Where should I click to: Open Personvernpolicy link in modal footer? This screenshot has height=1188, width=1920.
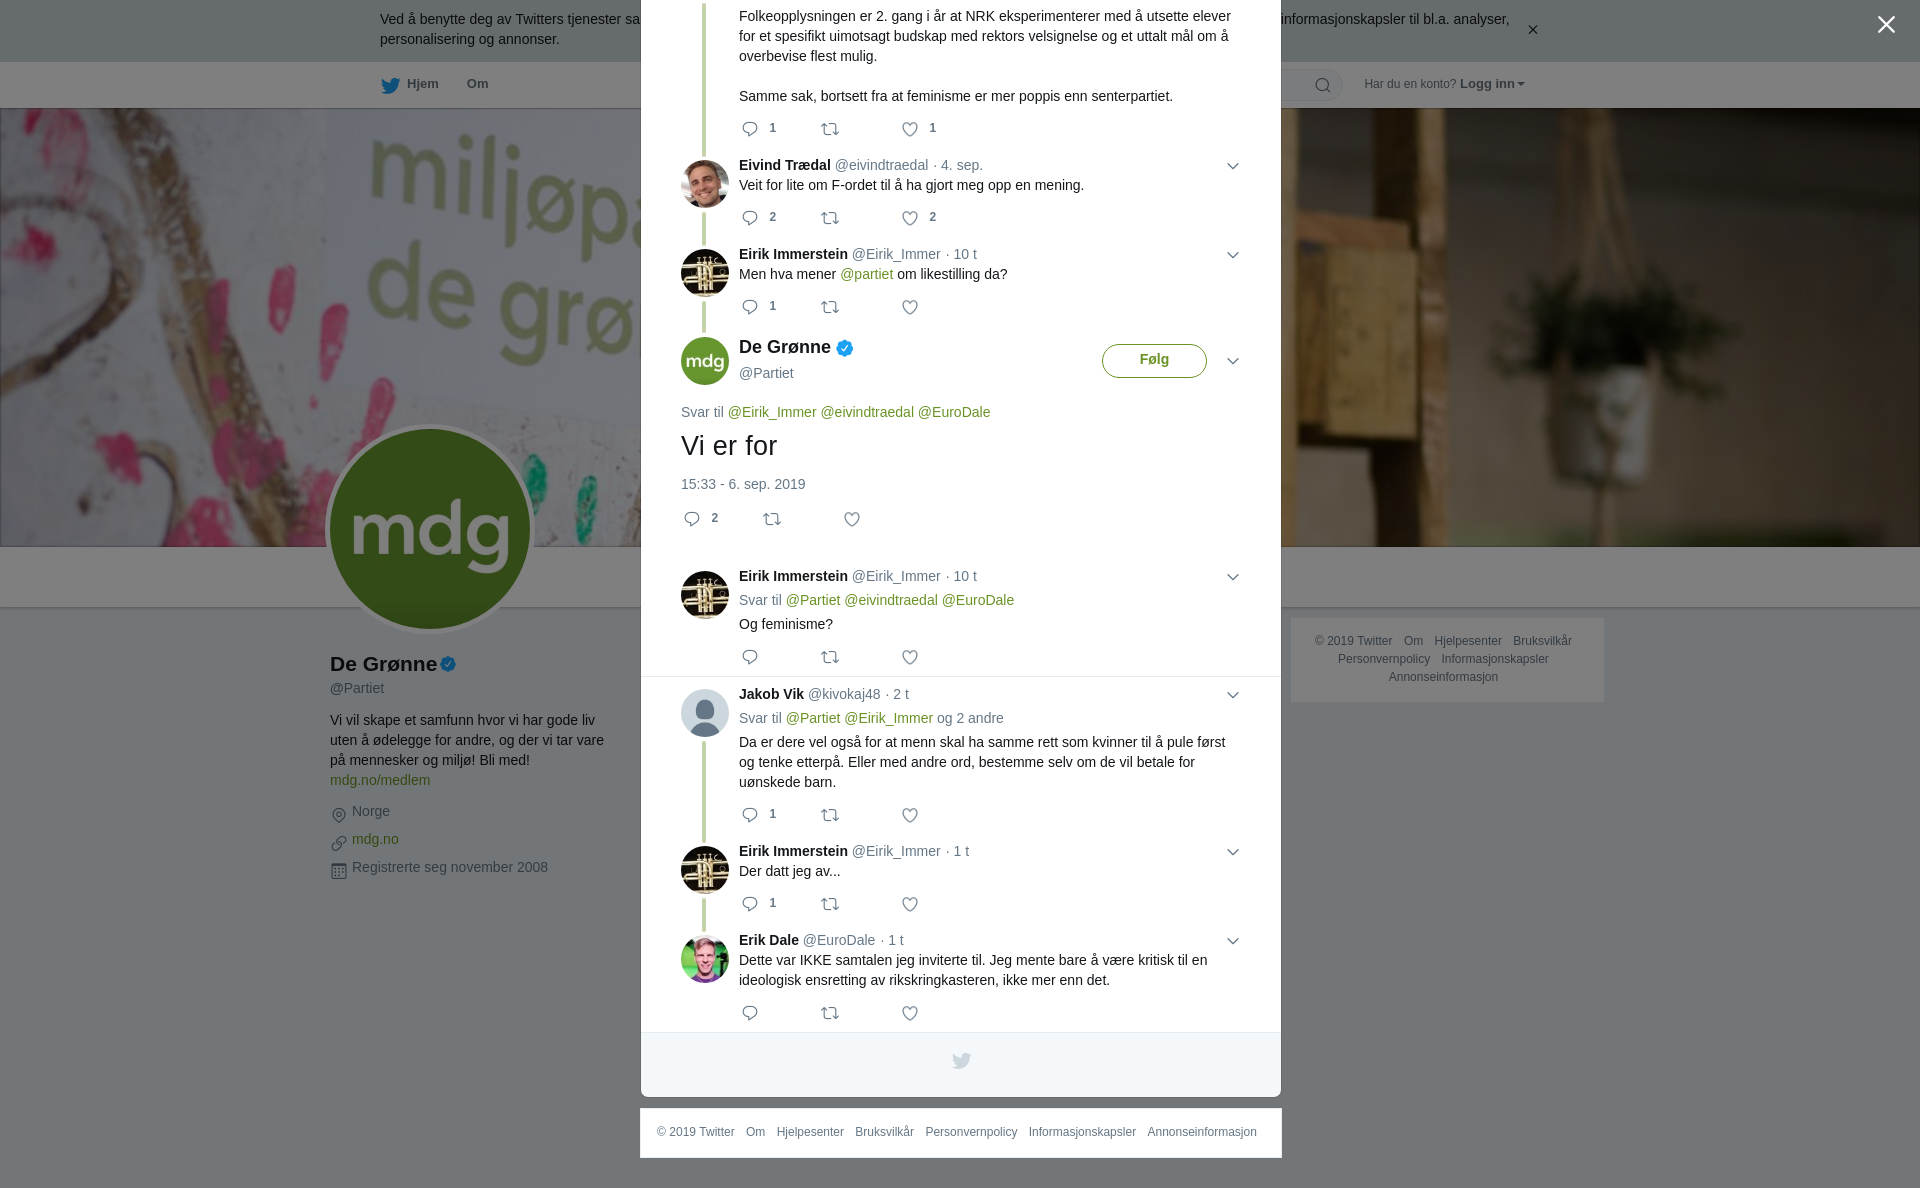click(x=971, y=1132)
